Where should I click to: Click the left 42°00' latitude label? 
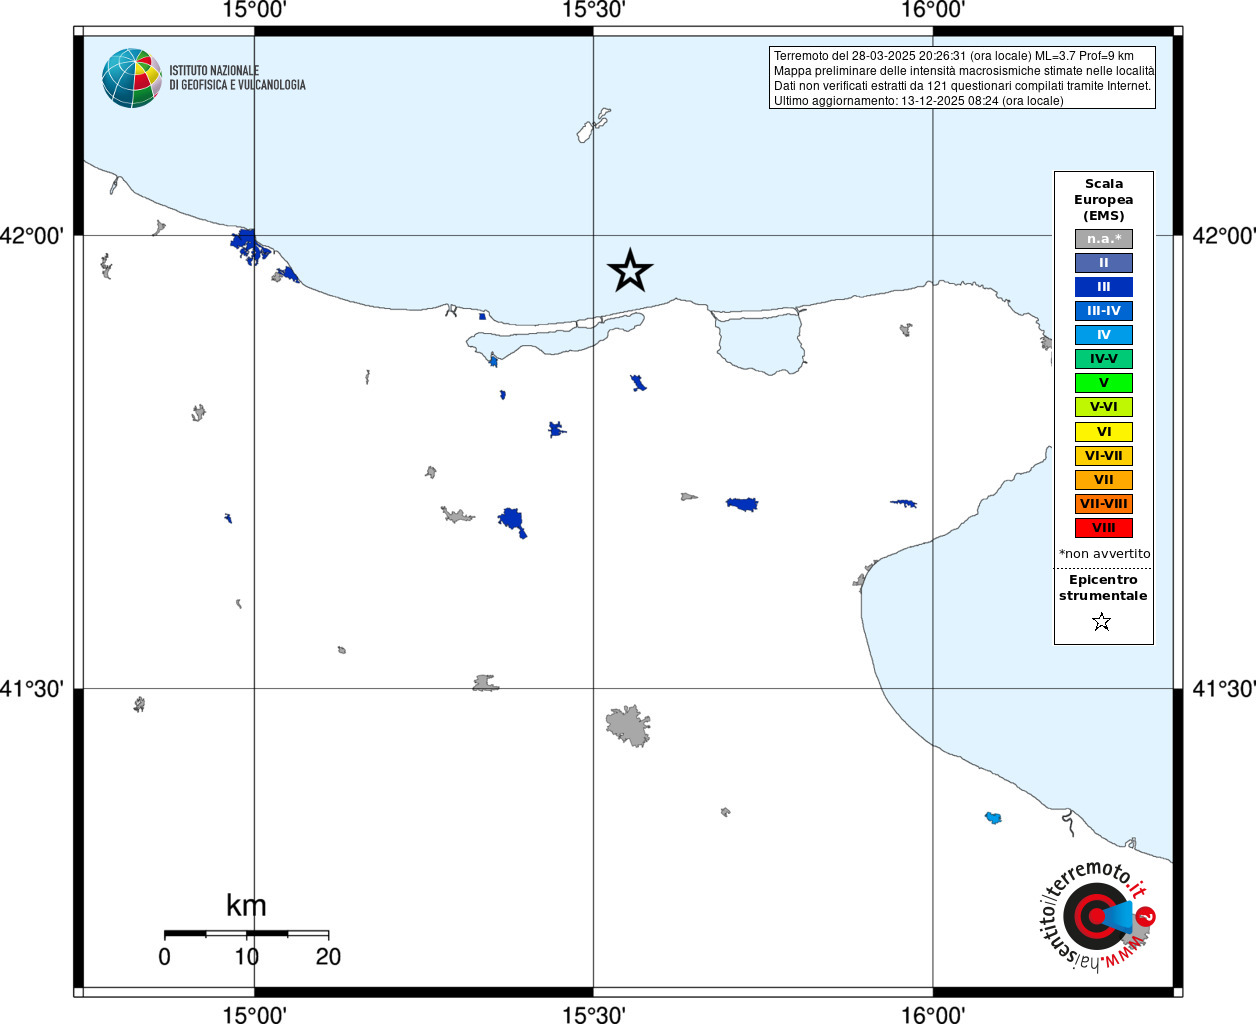click(x=32, y=236)
